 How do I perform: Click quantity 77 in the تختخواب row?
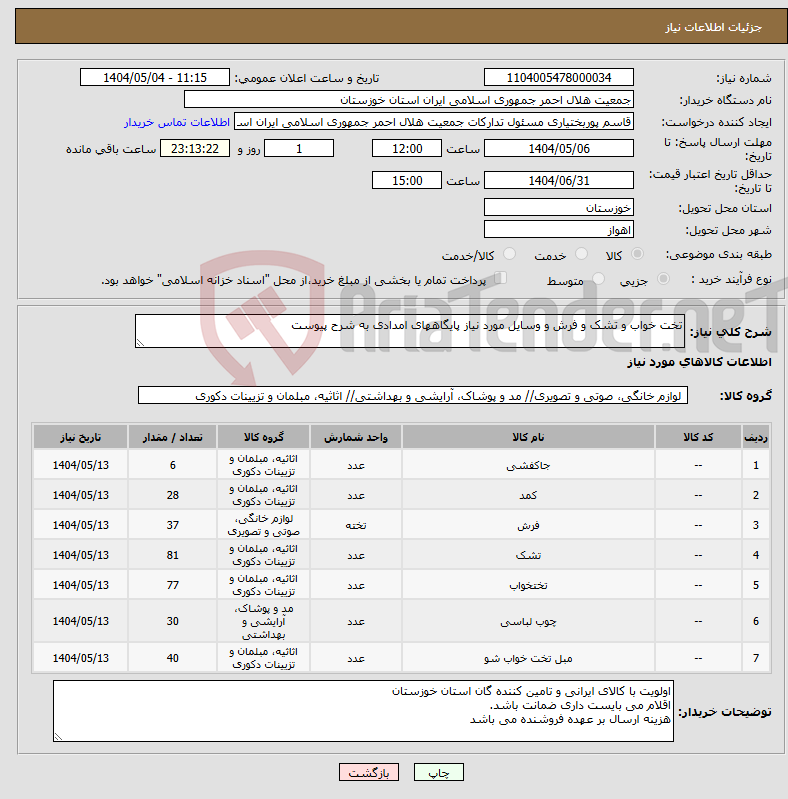pos(172,585)
